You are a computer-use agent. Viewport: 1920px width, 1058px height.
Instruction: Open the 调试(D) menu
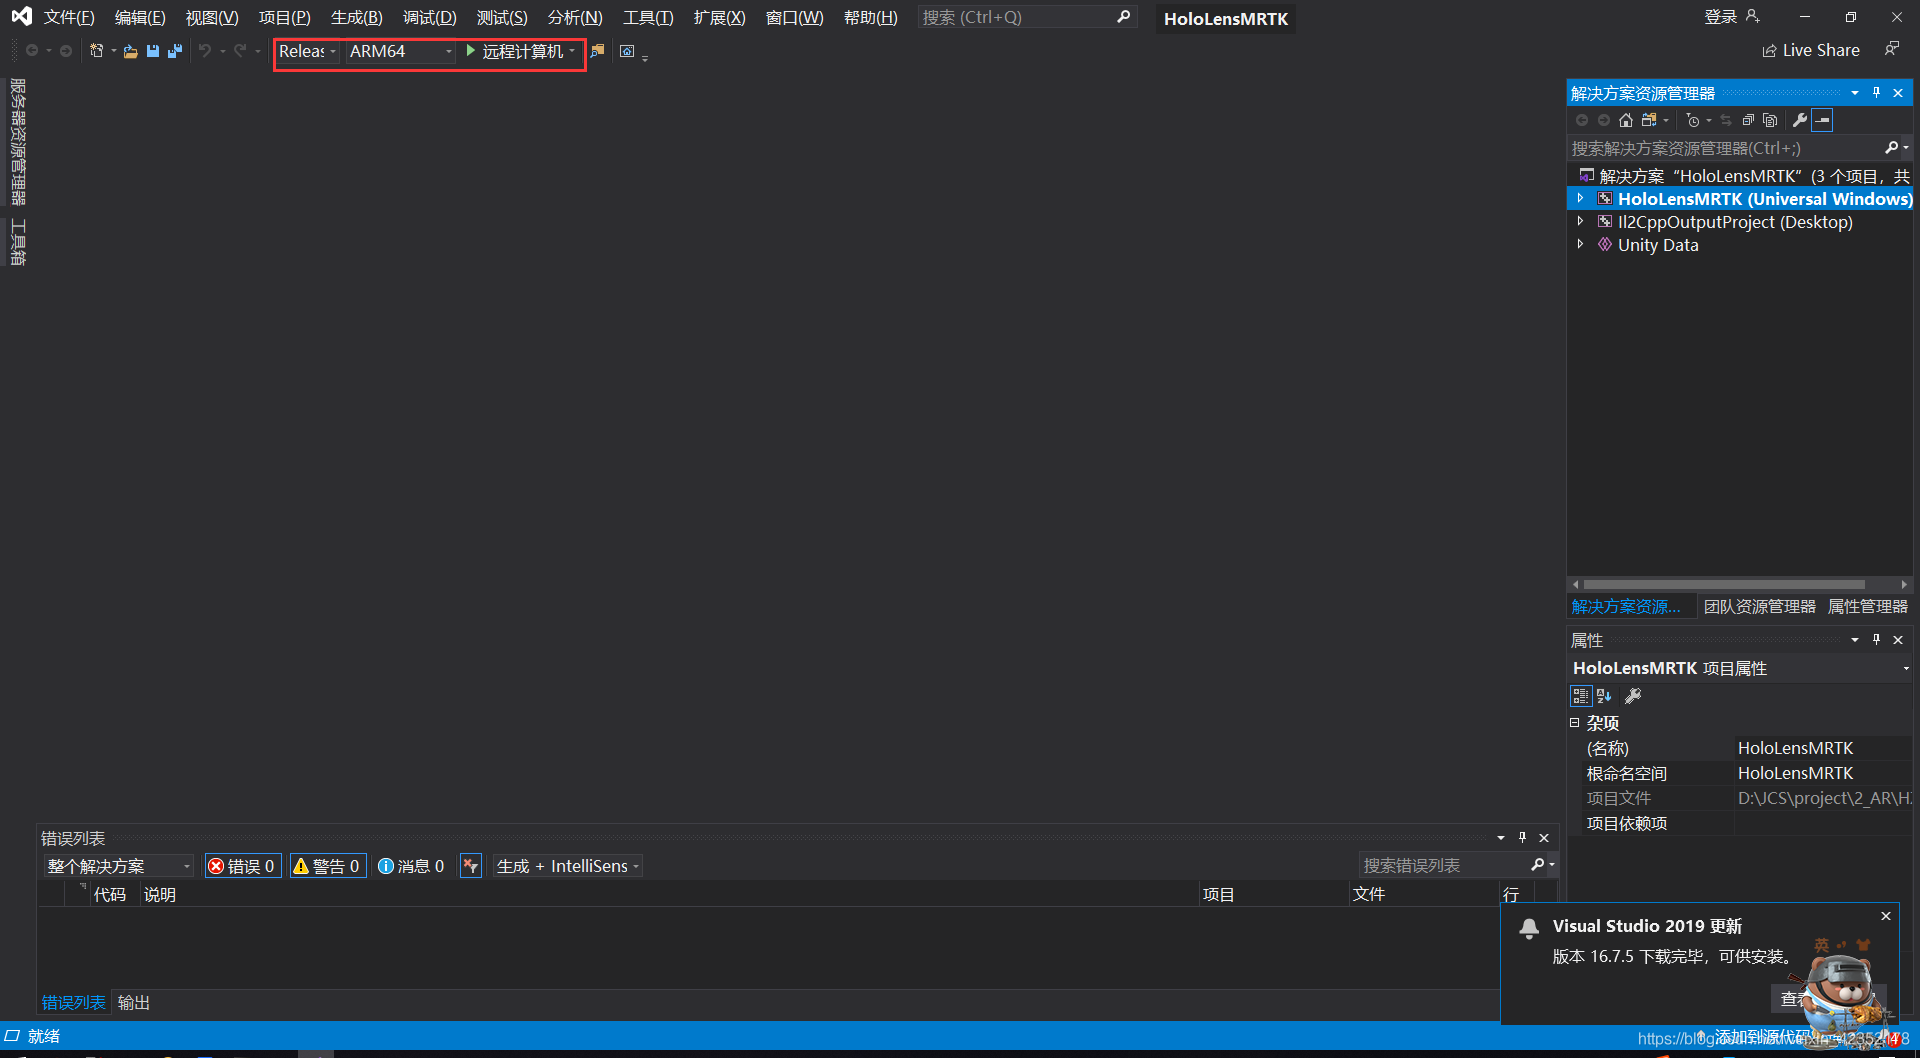(429, 18)
